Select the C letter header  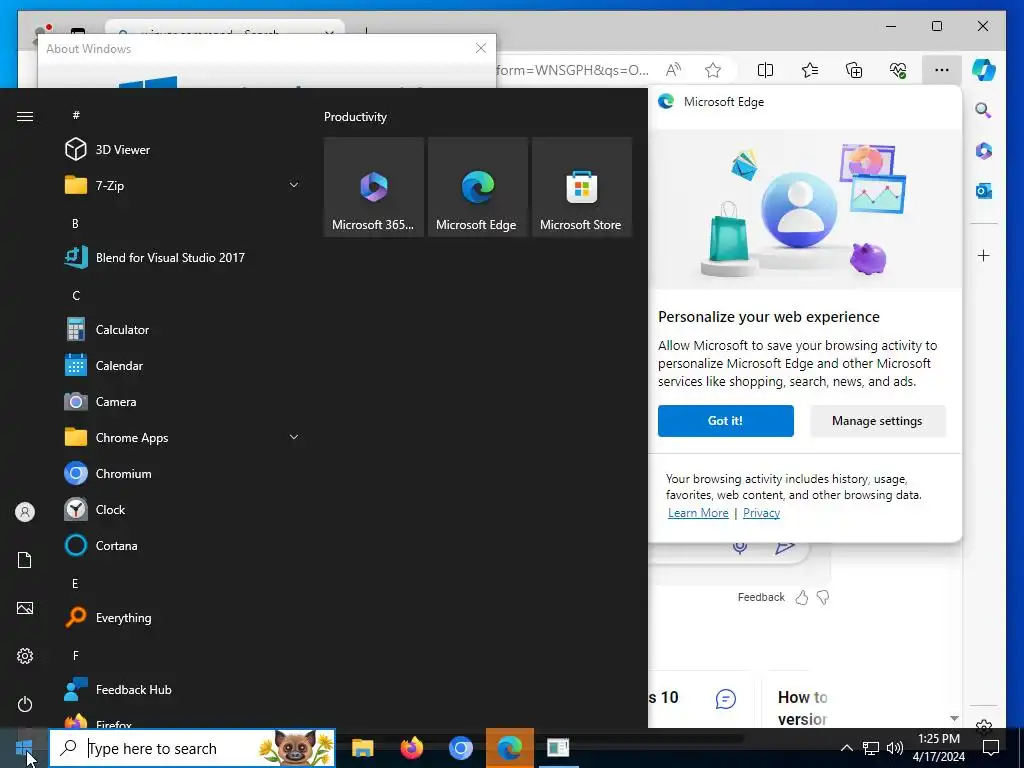[76, 295]
